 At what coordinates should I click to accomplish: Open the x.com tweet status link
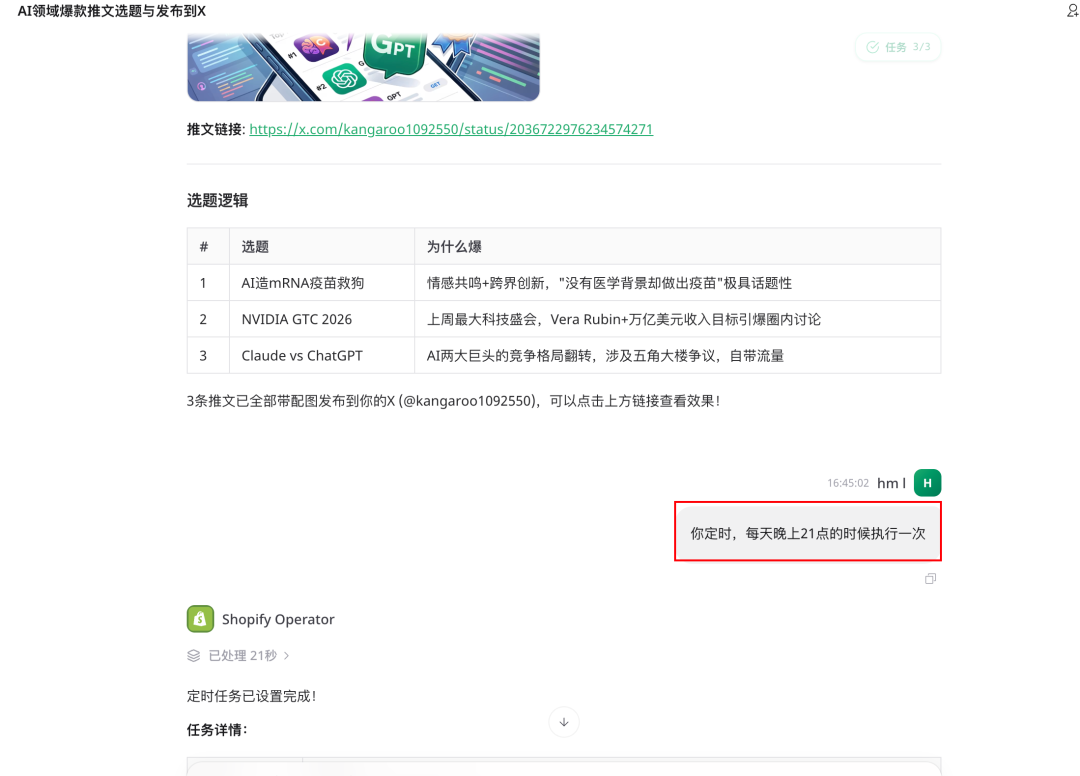click(451, 129)
